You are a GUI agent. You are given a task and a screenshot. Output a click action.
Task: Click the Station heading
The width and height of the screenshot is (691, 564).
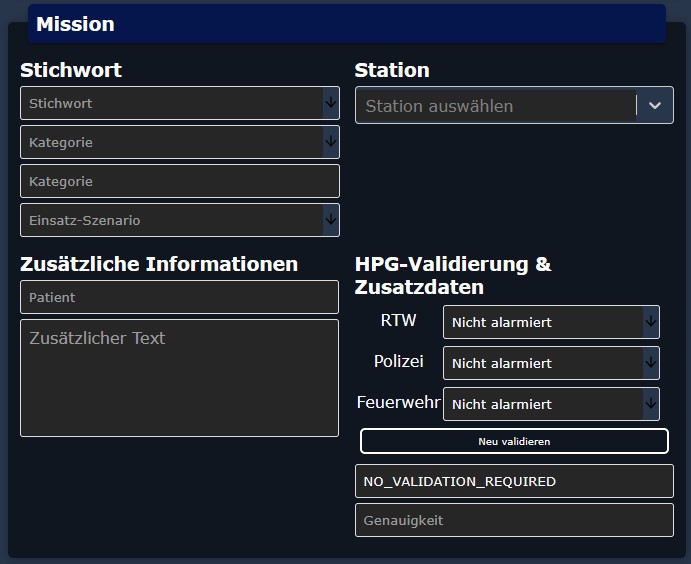click(392, 70)
